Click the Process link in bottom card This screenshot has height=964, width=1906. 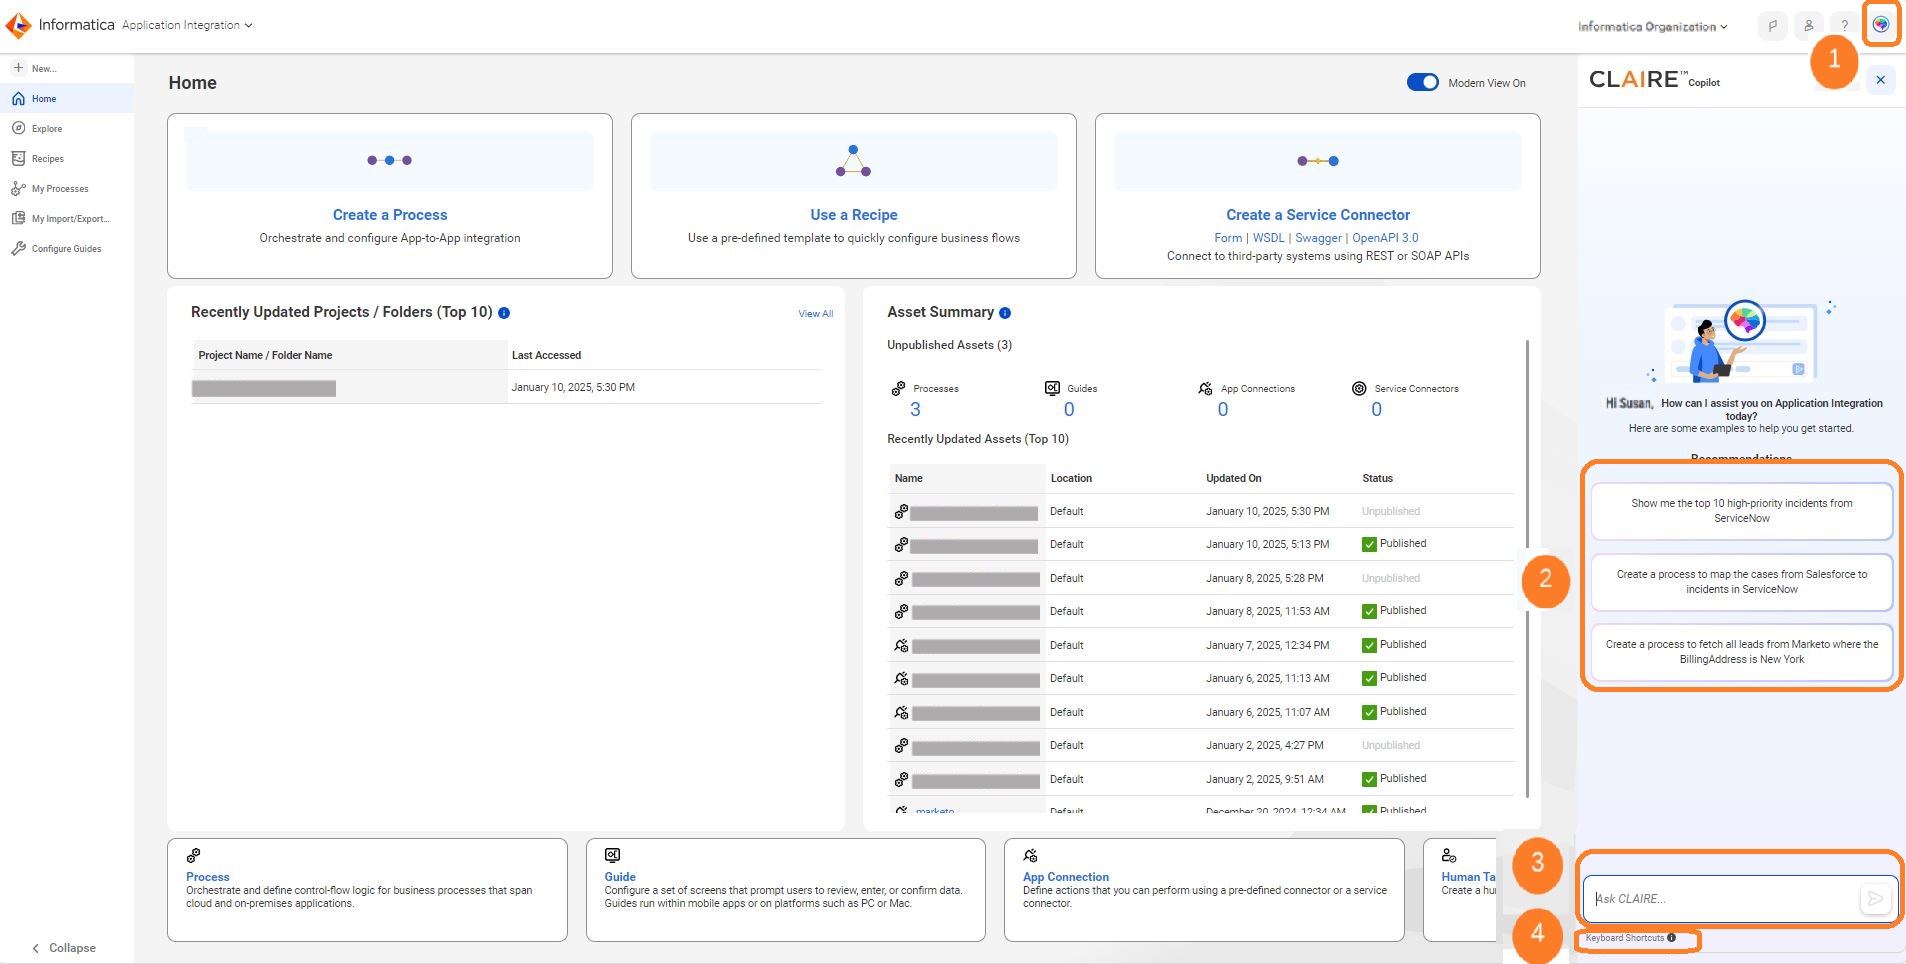point(207,877)
